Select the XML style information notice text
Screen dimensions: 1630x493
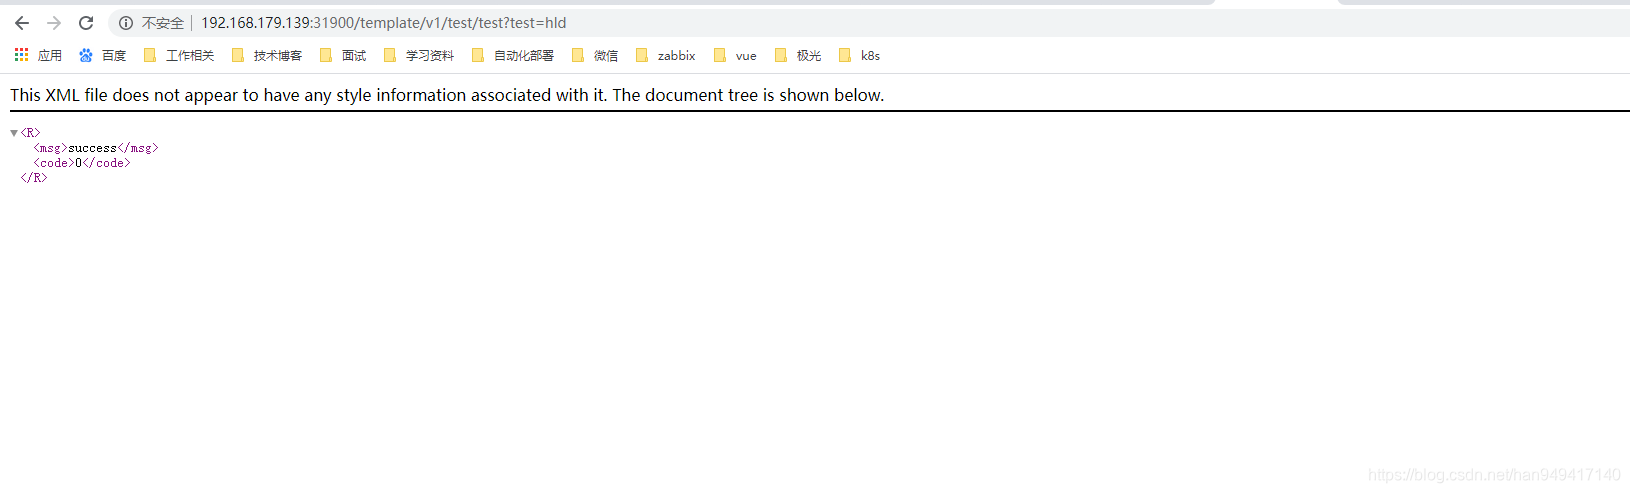coord(447,95)
